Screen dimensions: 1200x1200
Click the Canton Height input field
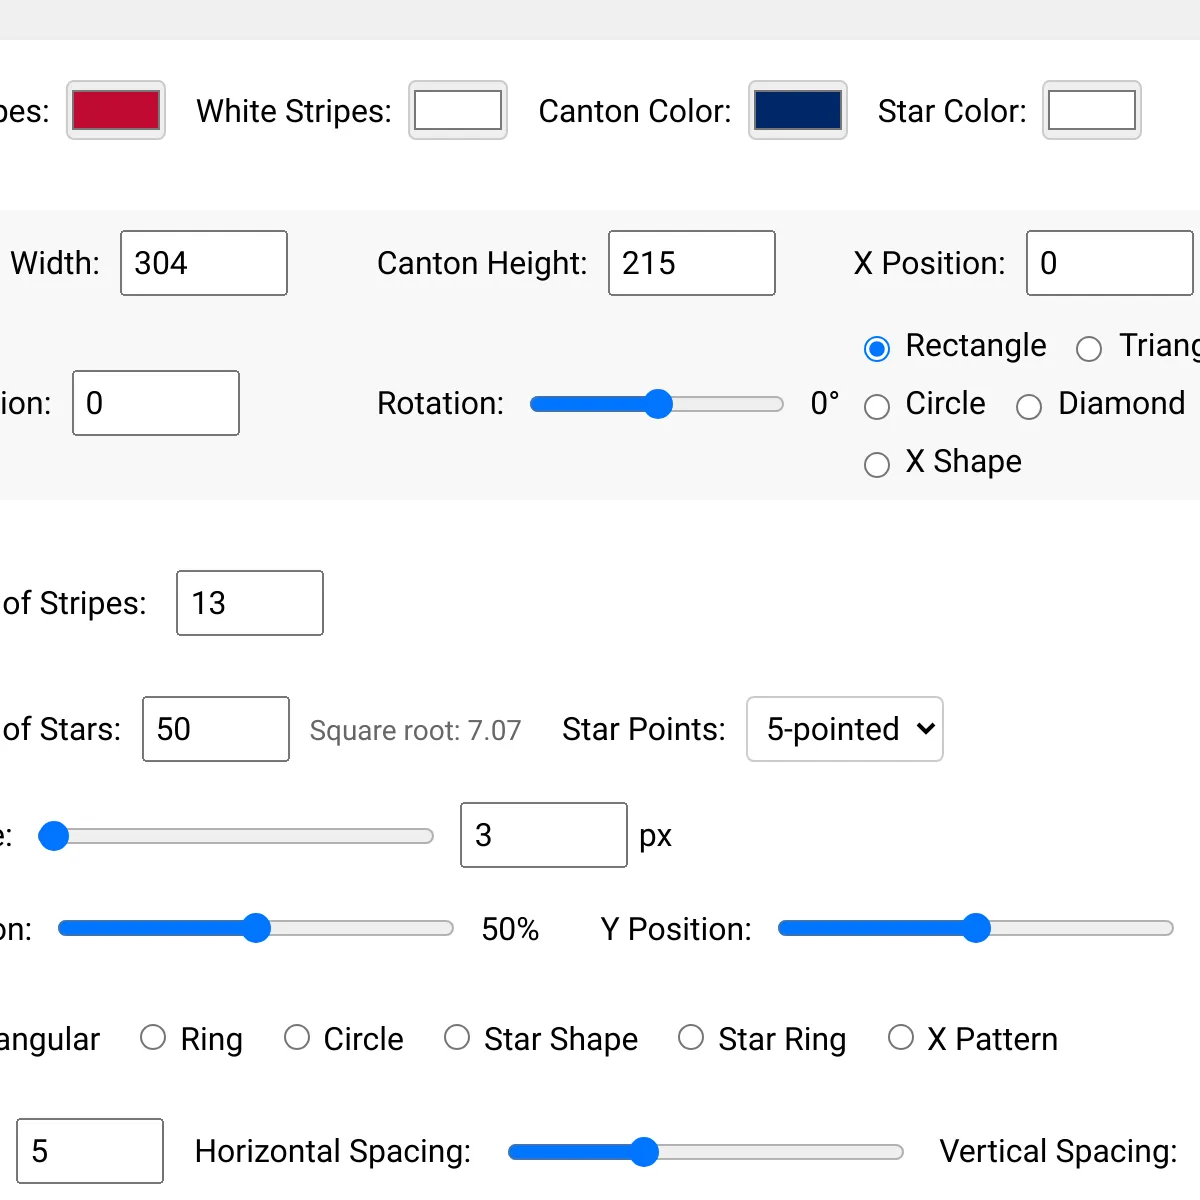(691, 263)
